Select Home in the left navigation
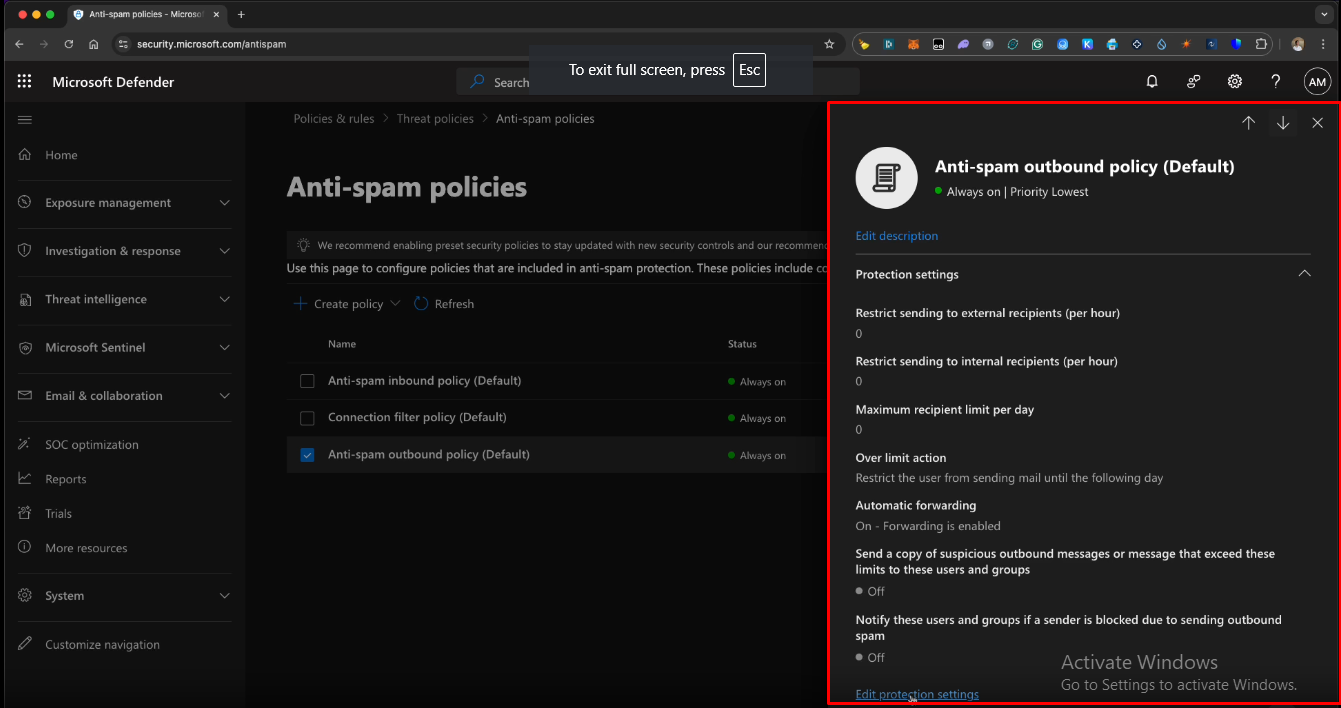The width and height of the screenshot is (1341, 708). pyautogui.click(x=61, y=155)
